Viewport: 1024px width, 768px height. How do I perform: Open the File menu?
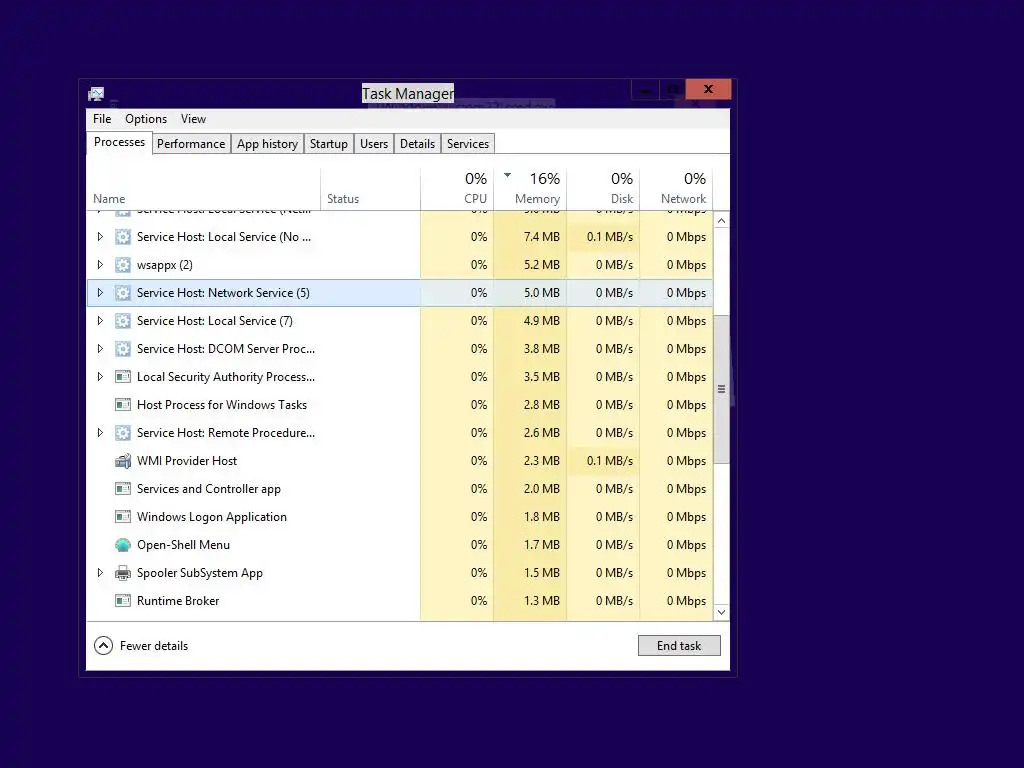102,119
